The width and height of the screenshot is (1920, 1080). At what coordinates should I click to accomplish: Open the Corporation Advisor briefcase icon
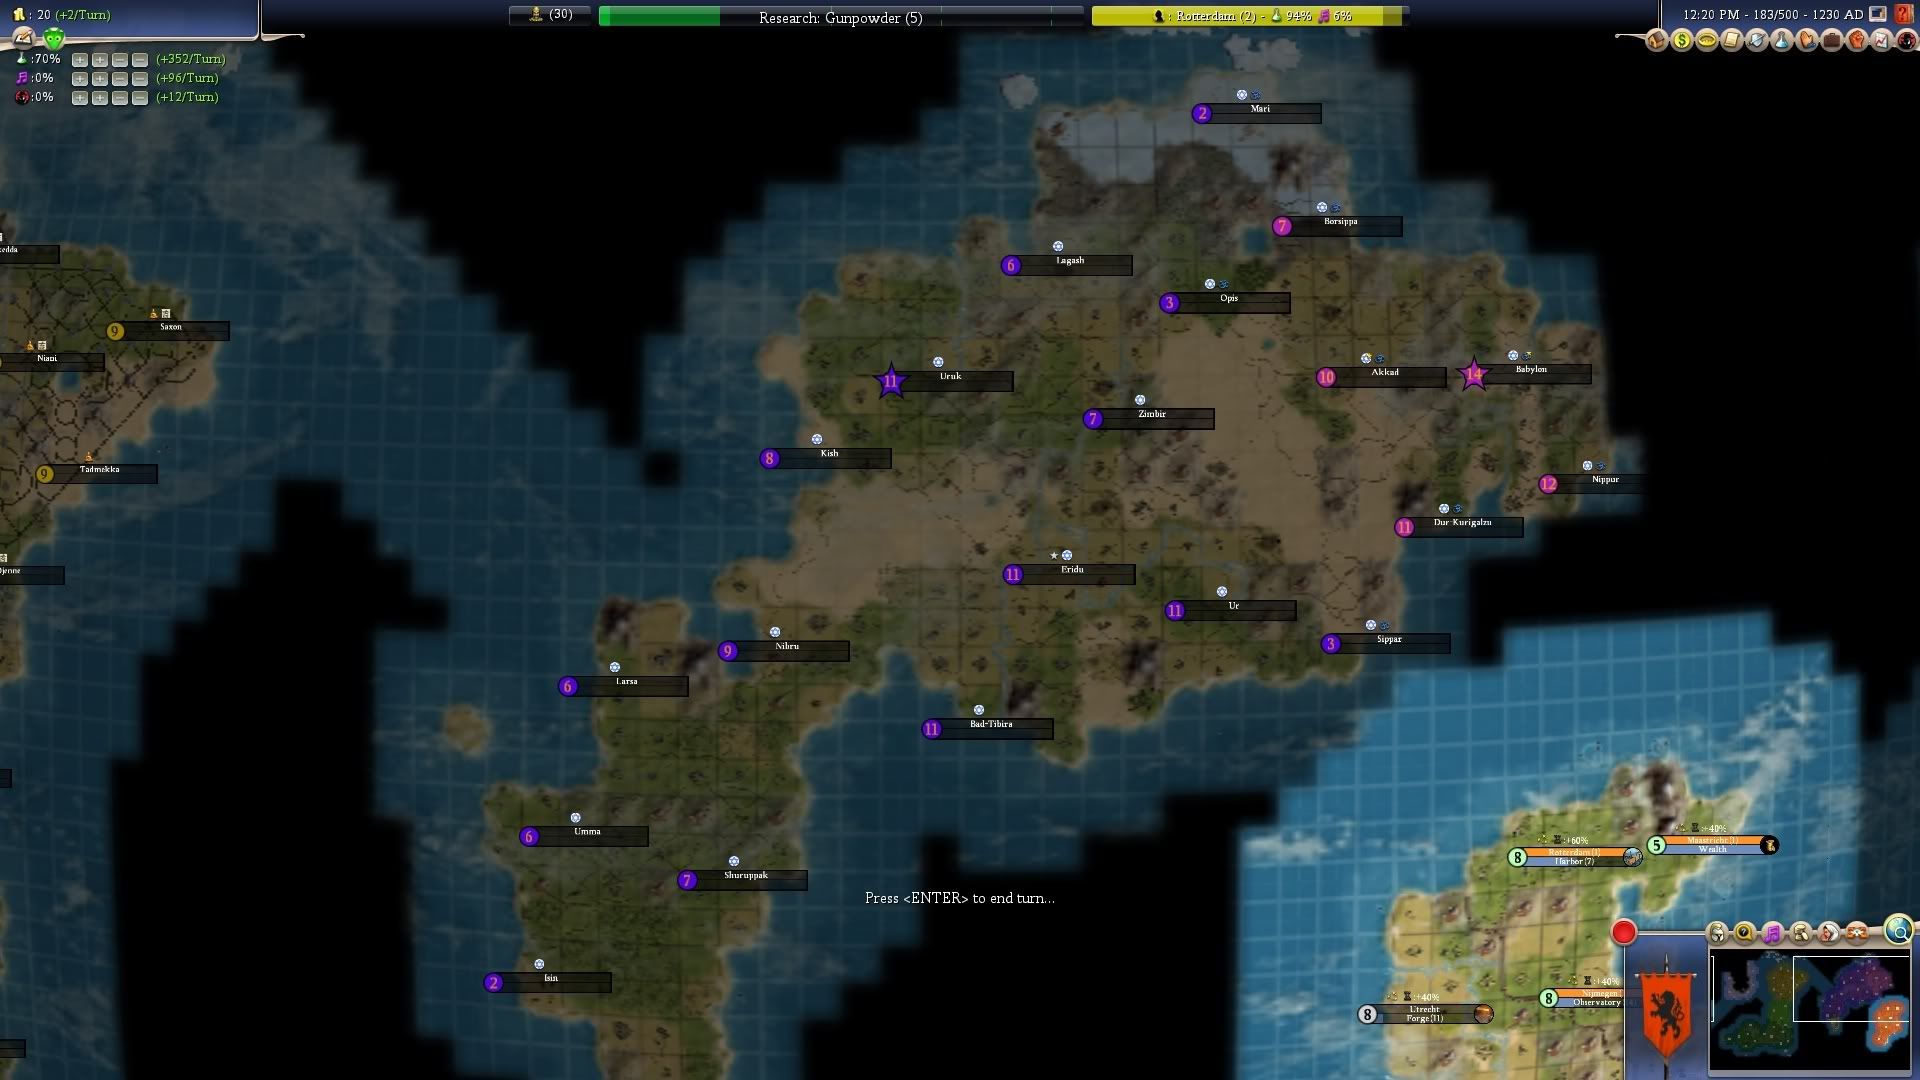[x=1832, y=40]
